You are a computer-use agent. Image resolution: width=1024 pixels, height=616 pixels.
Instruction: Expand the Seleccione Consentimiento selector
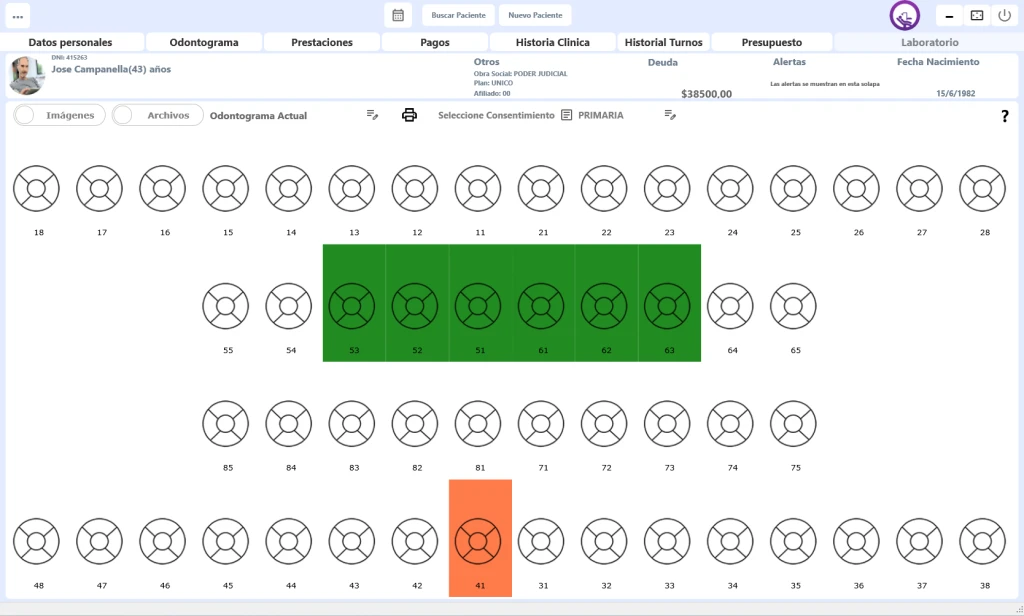pyautogui.click(x=496, y=115)
